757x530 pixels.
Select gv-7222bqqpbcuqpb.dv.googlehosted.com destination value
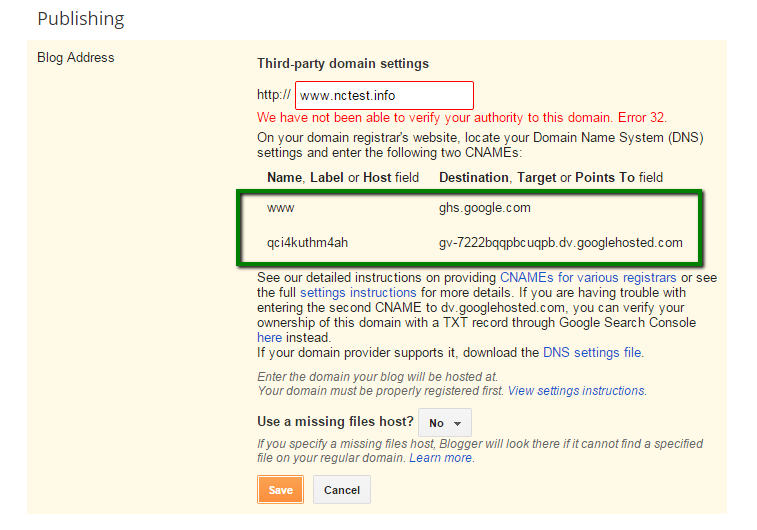(561, 242)
